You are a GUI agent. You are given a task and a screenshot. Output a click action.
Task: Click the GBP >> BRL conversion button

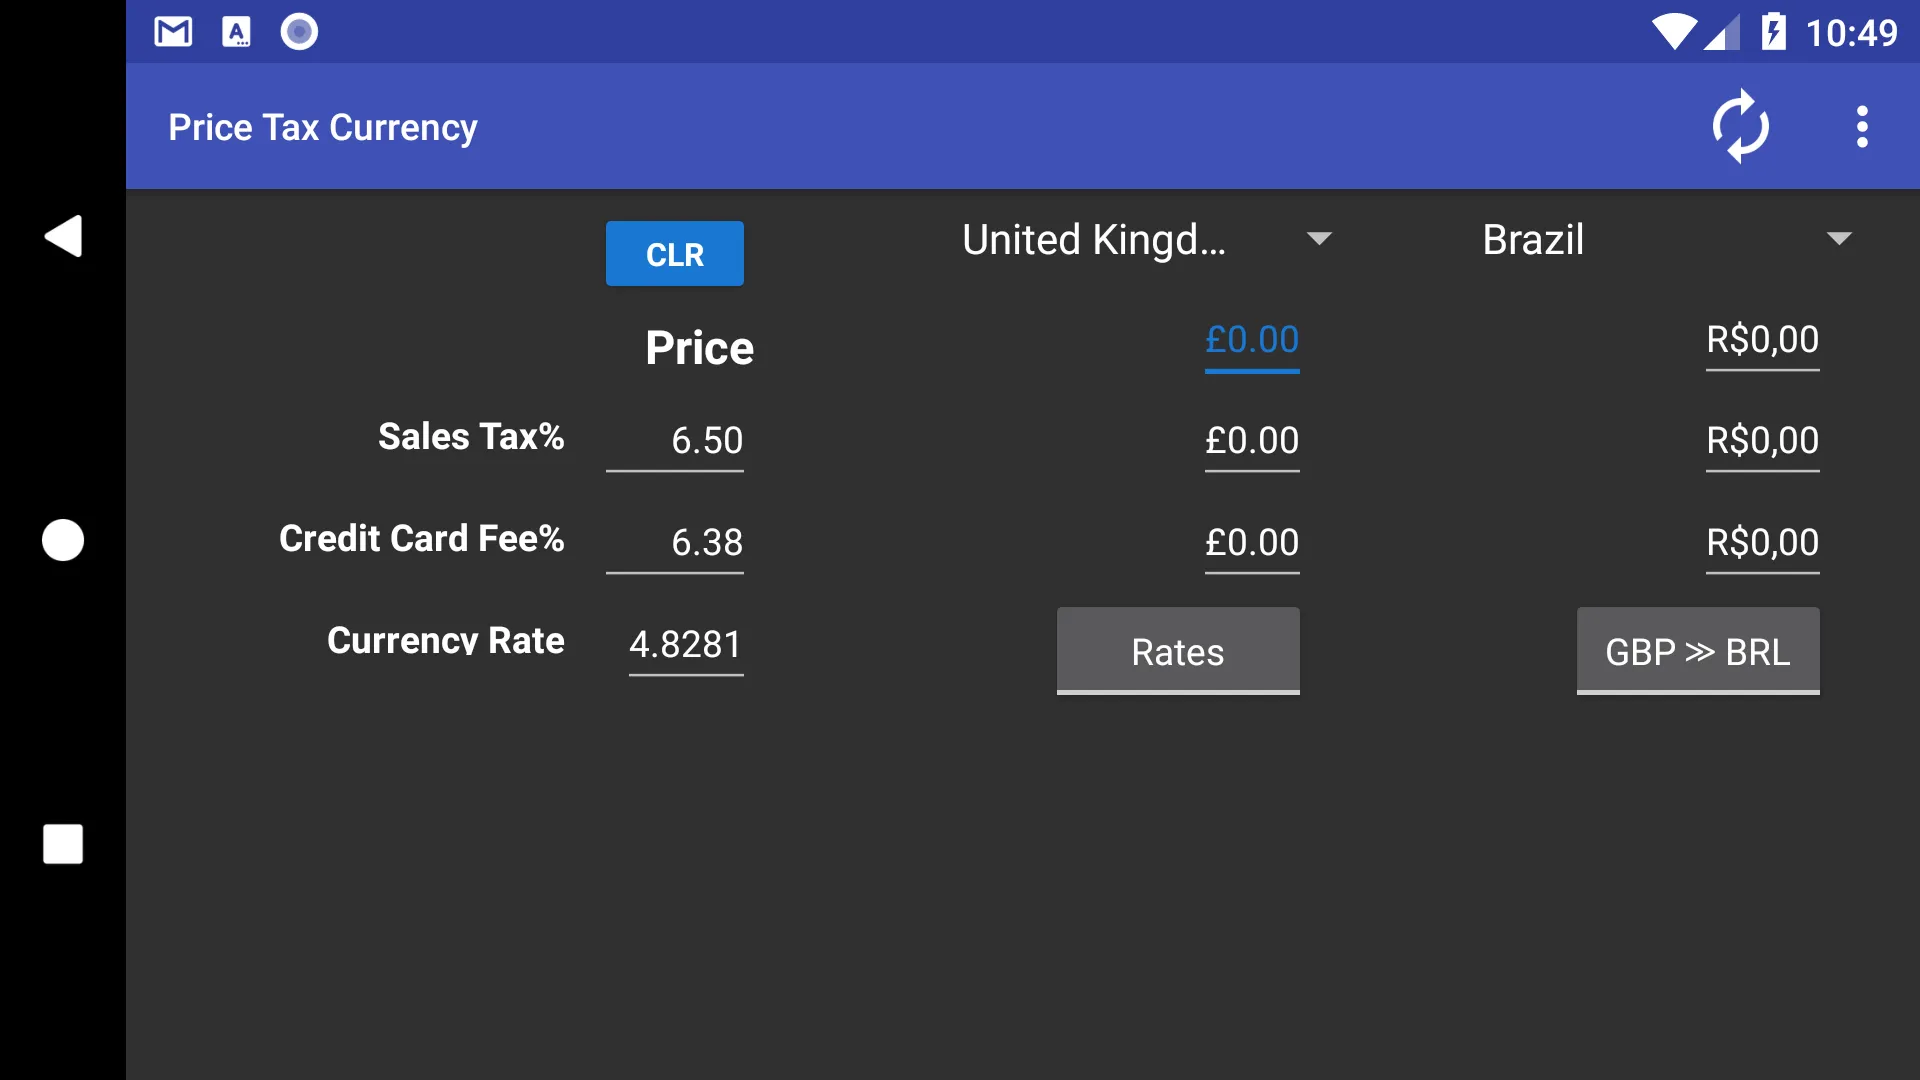coord(1697,650)
